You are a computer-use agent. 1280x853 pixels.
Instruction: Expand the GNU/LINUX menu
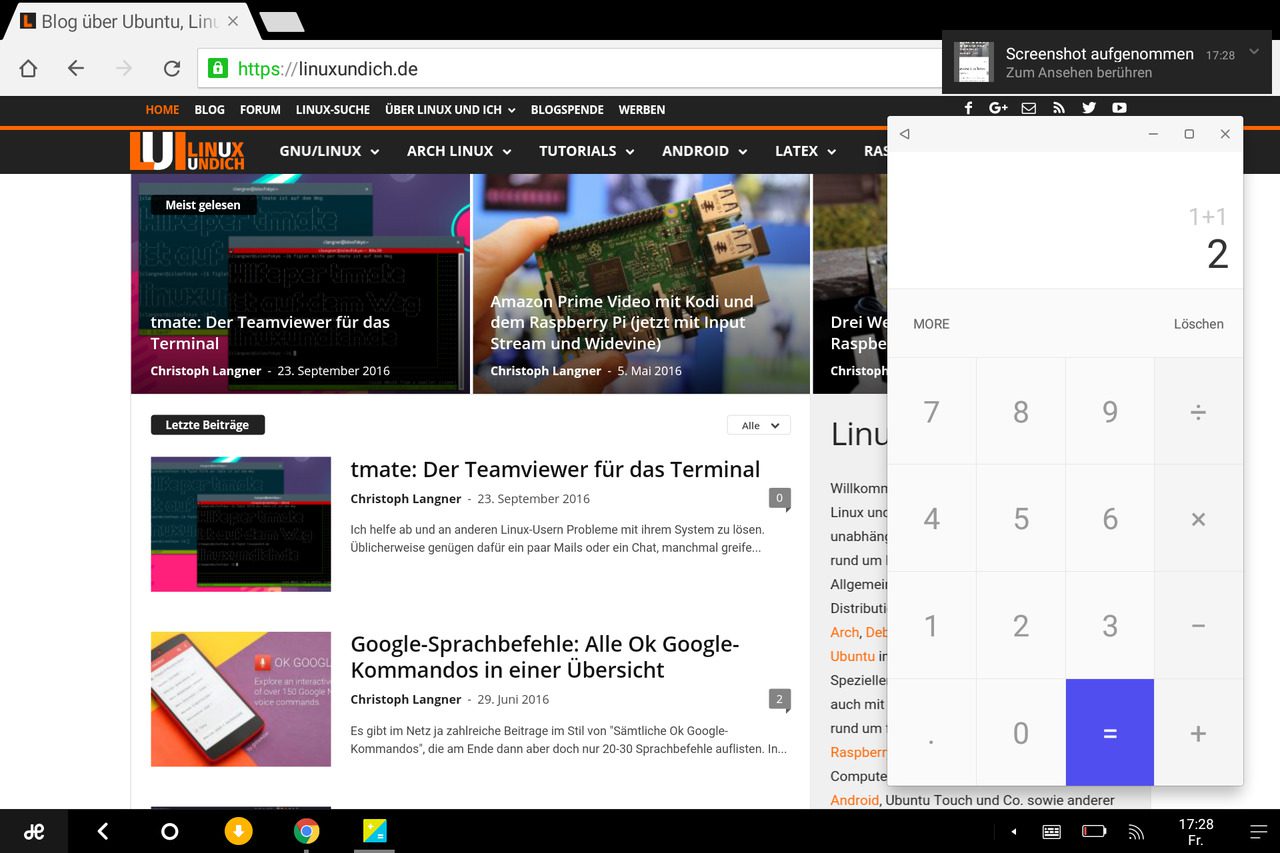(329, 151)
